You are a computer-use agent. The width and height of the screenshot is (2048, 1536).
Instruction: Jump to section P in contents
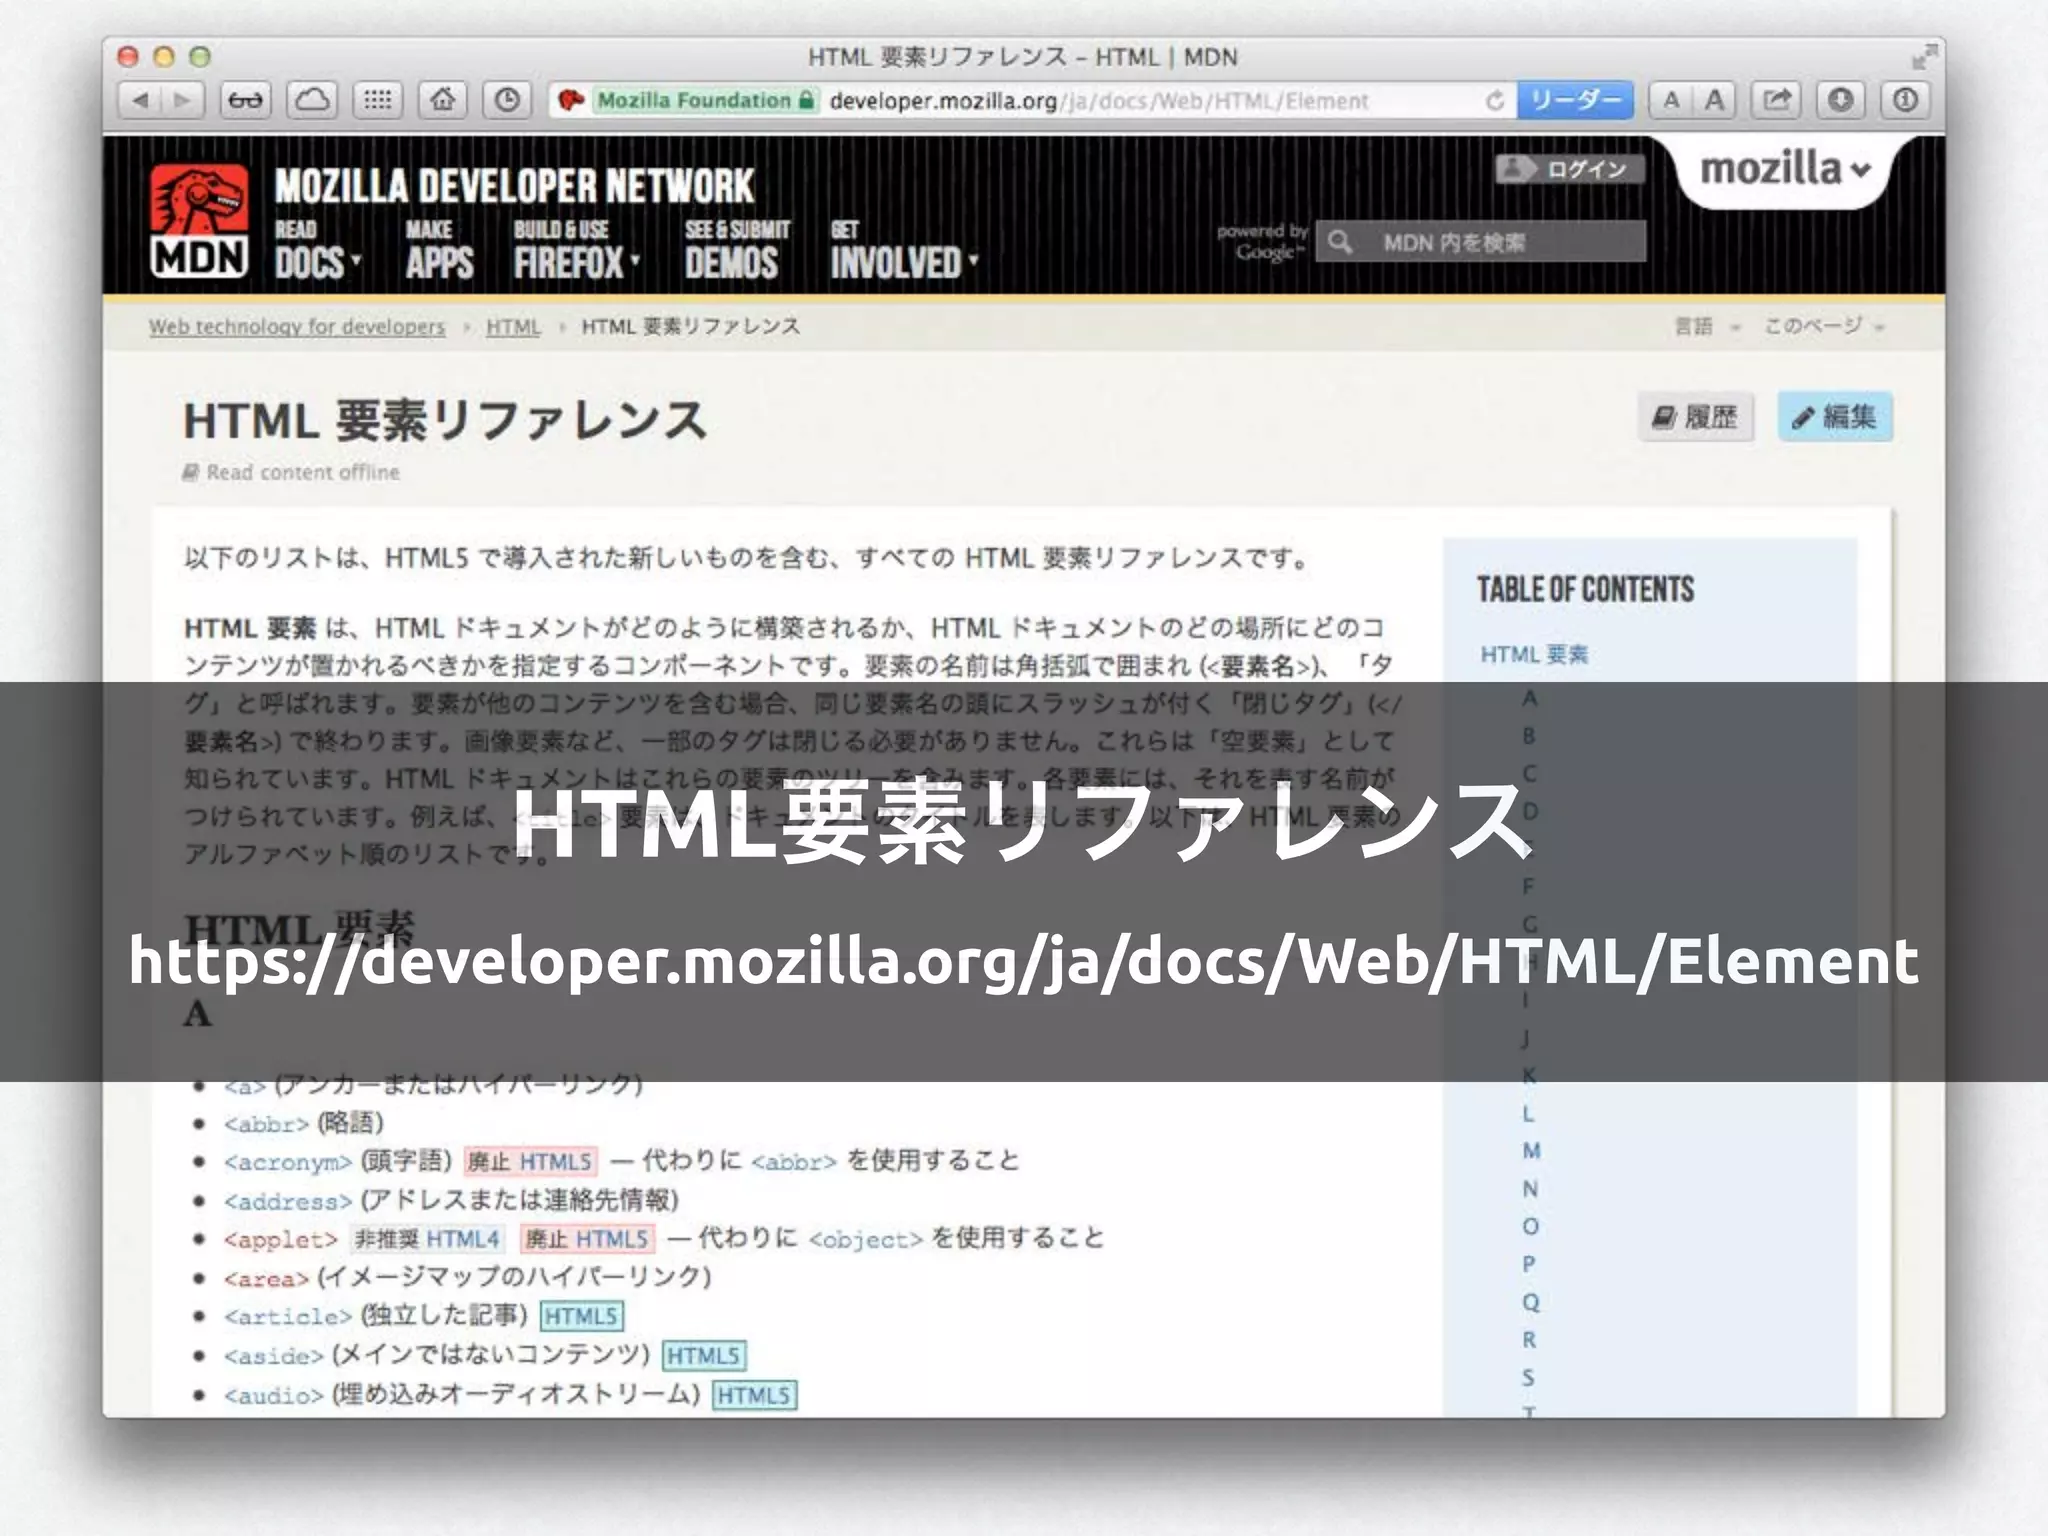pyautogui.click(x=1529, y=1264)
